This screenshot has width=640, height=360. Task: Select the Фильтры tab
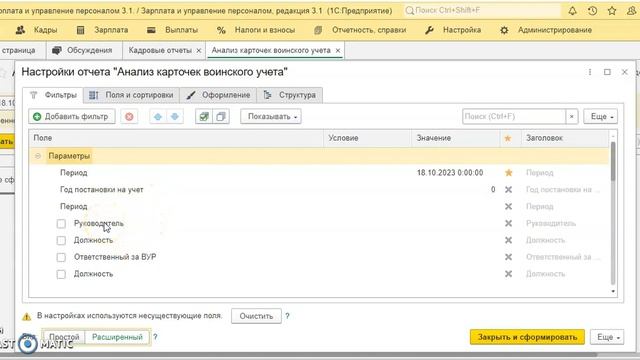53,95
